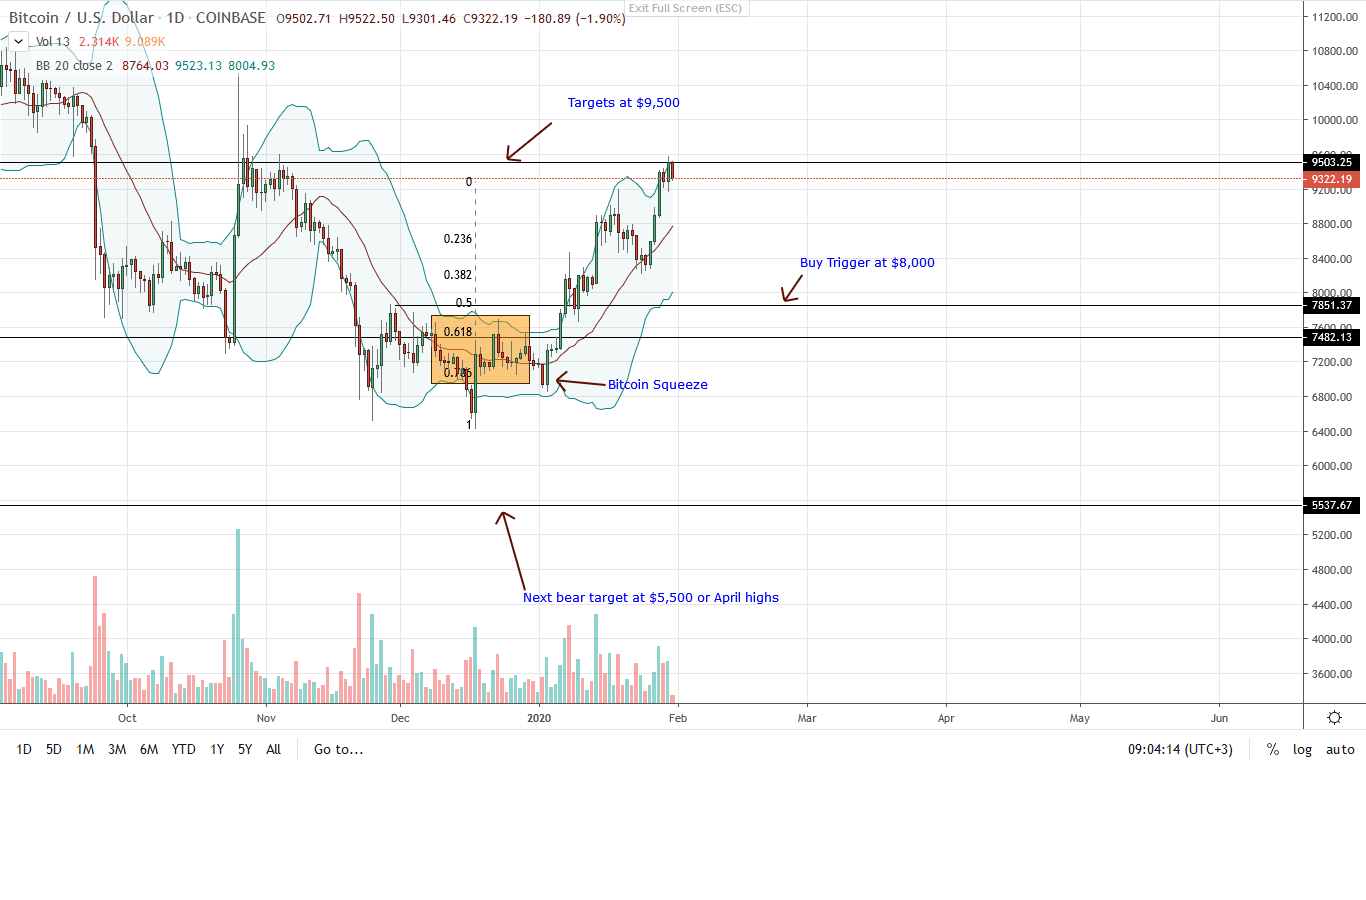
Task: Click the Vol 13 indicator label
Action: point(53,42)
